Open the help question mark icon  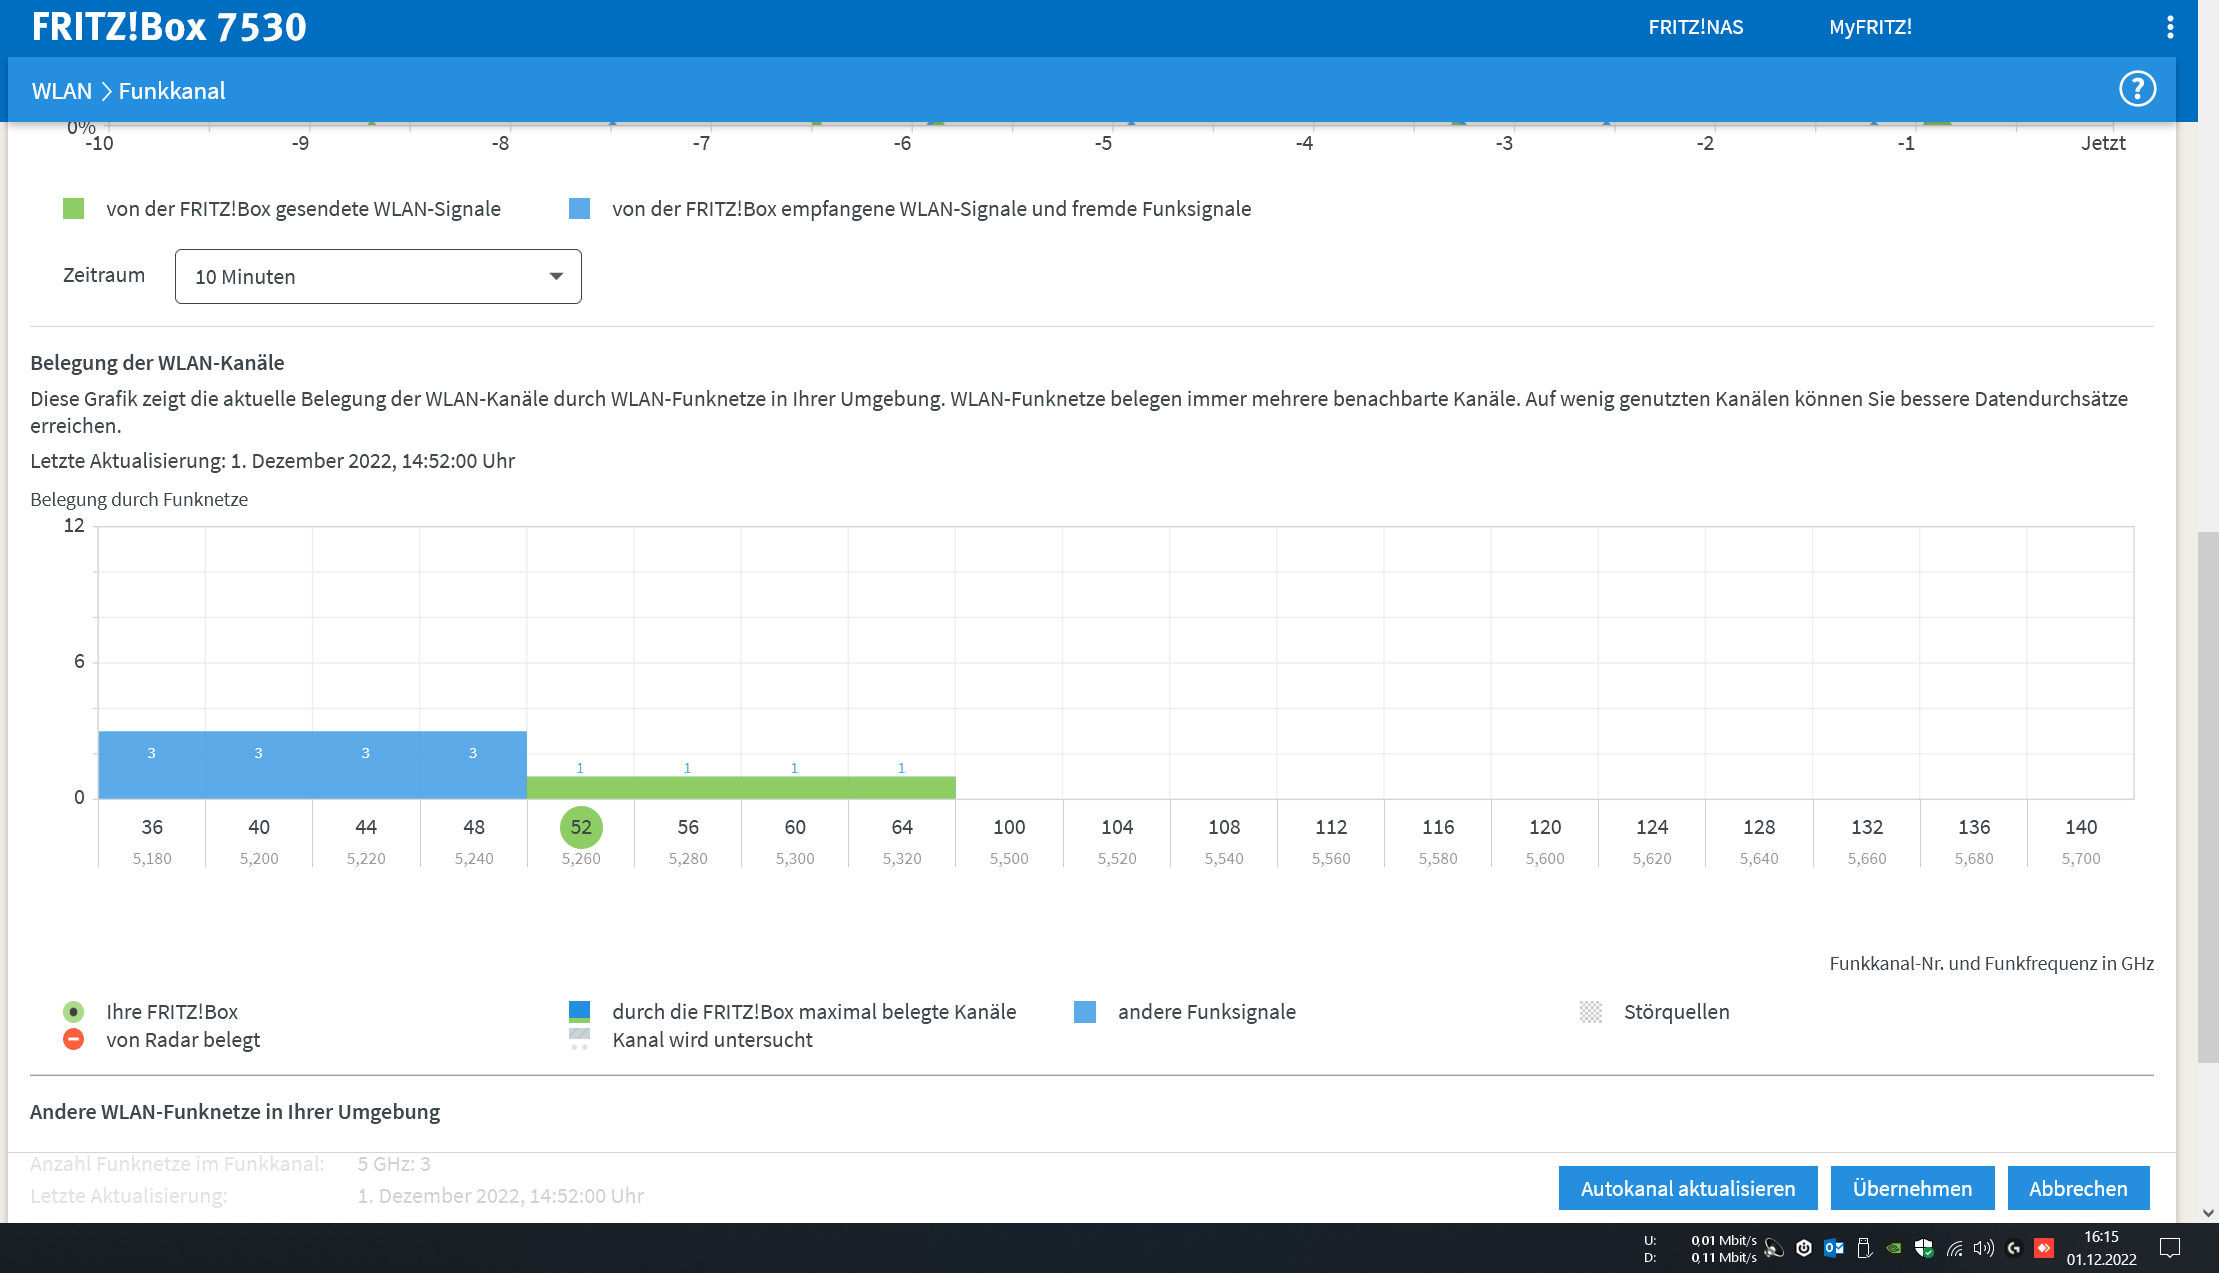pyautogui.click(x=2137, y=89)
